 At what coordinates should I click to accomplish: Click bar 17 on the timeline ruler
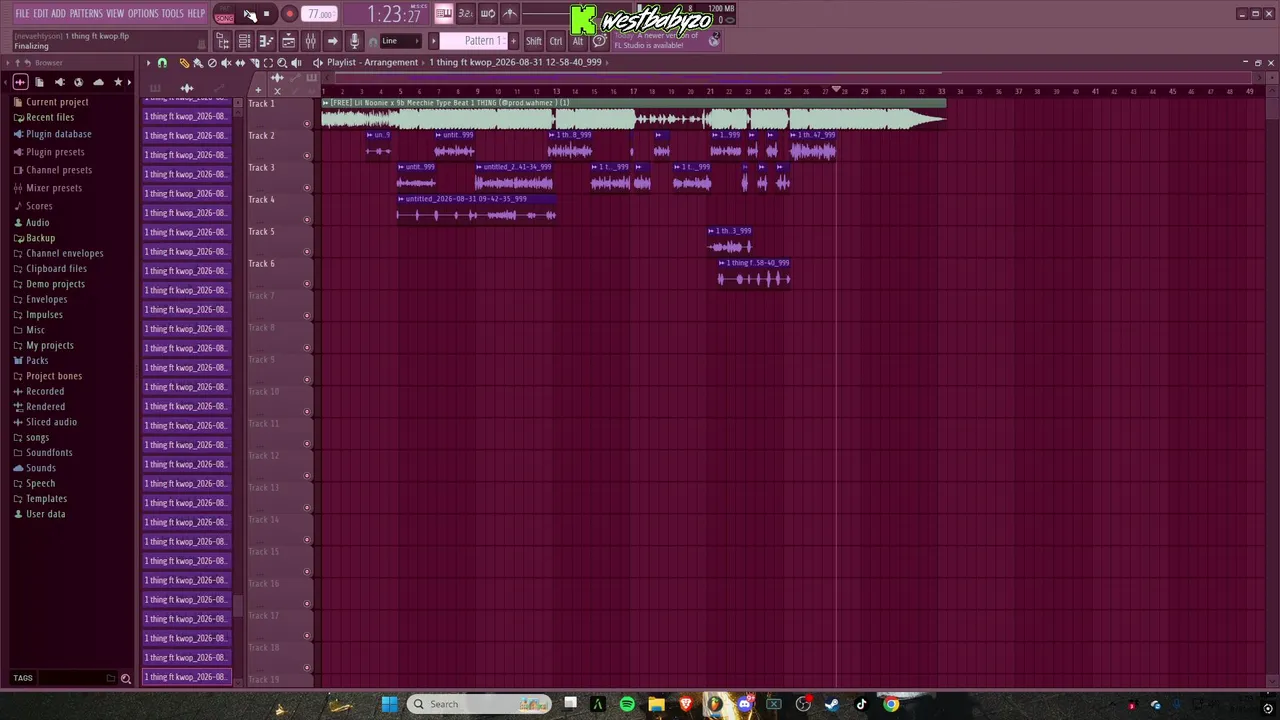click(633, 91)
